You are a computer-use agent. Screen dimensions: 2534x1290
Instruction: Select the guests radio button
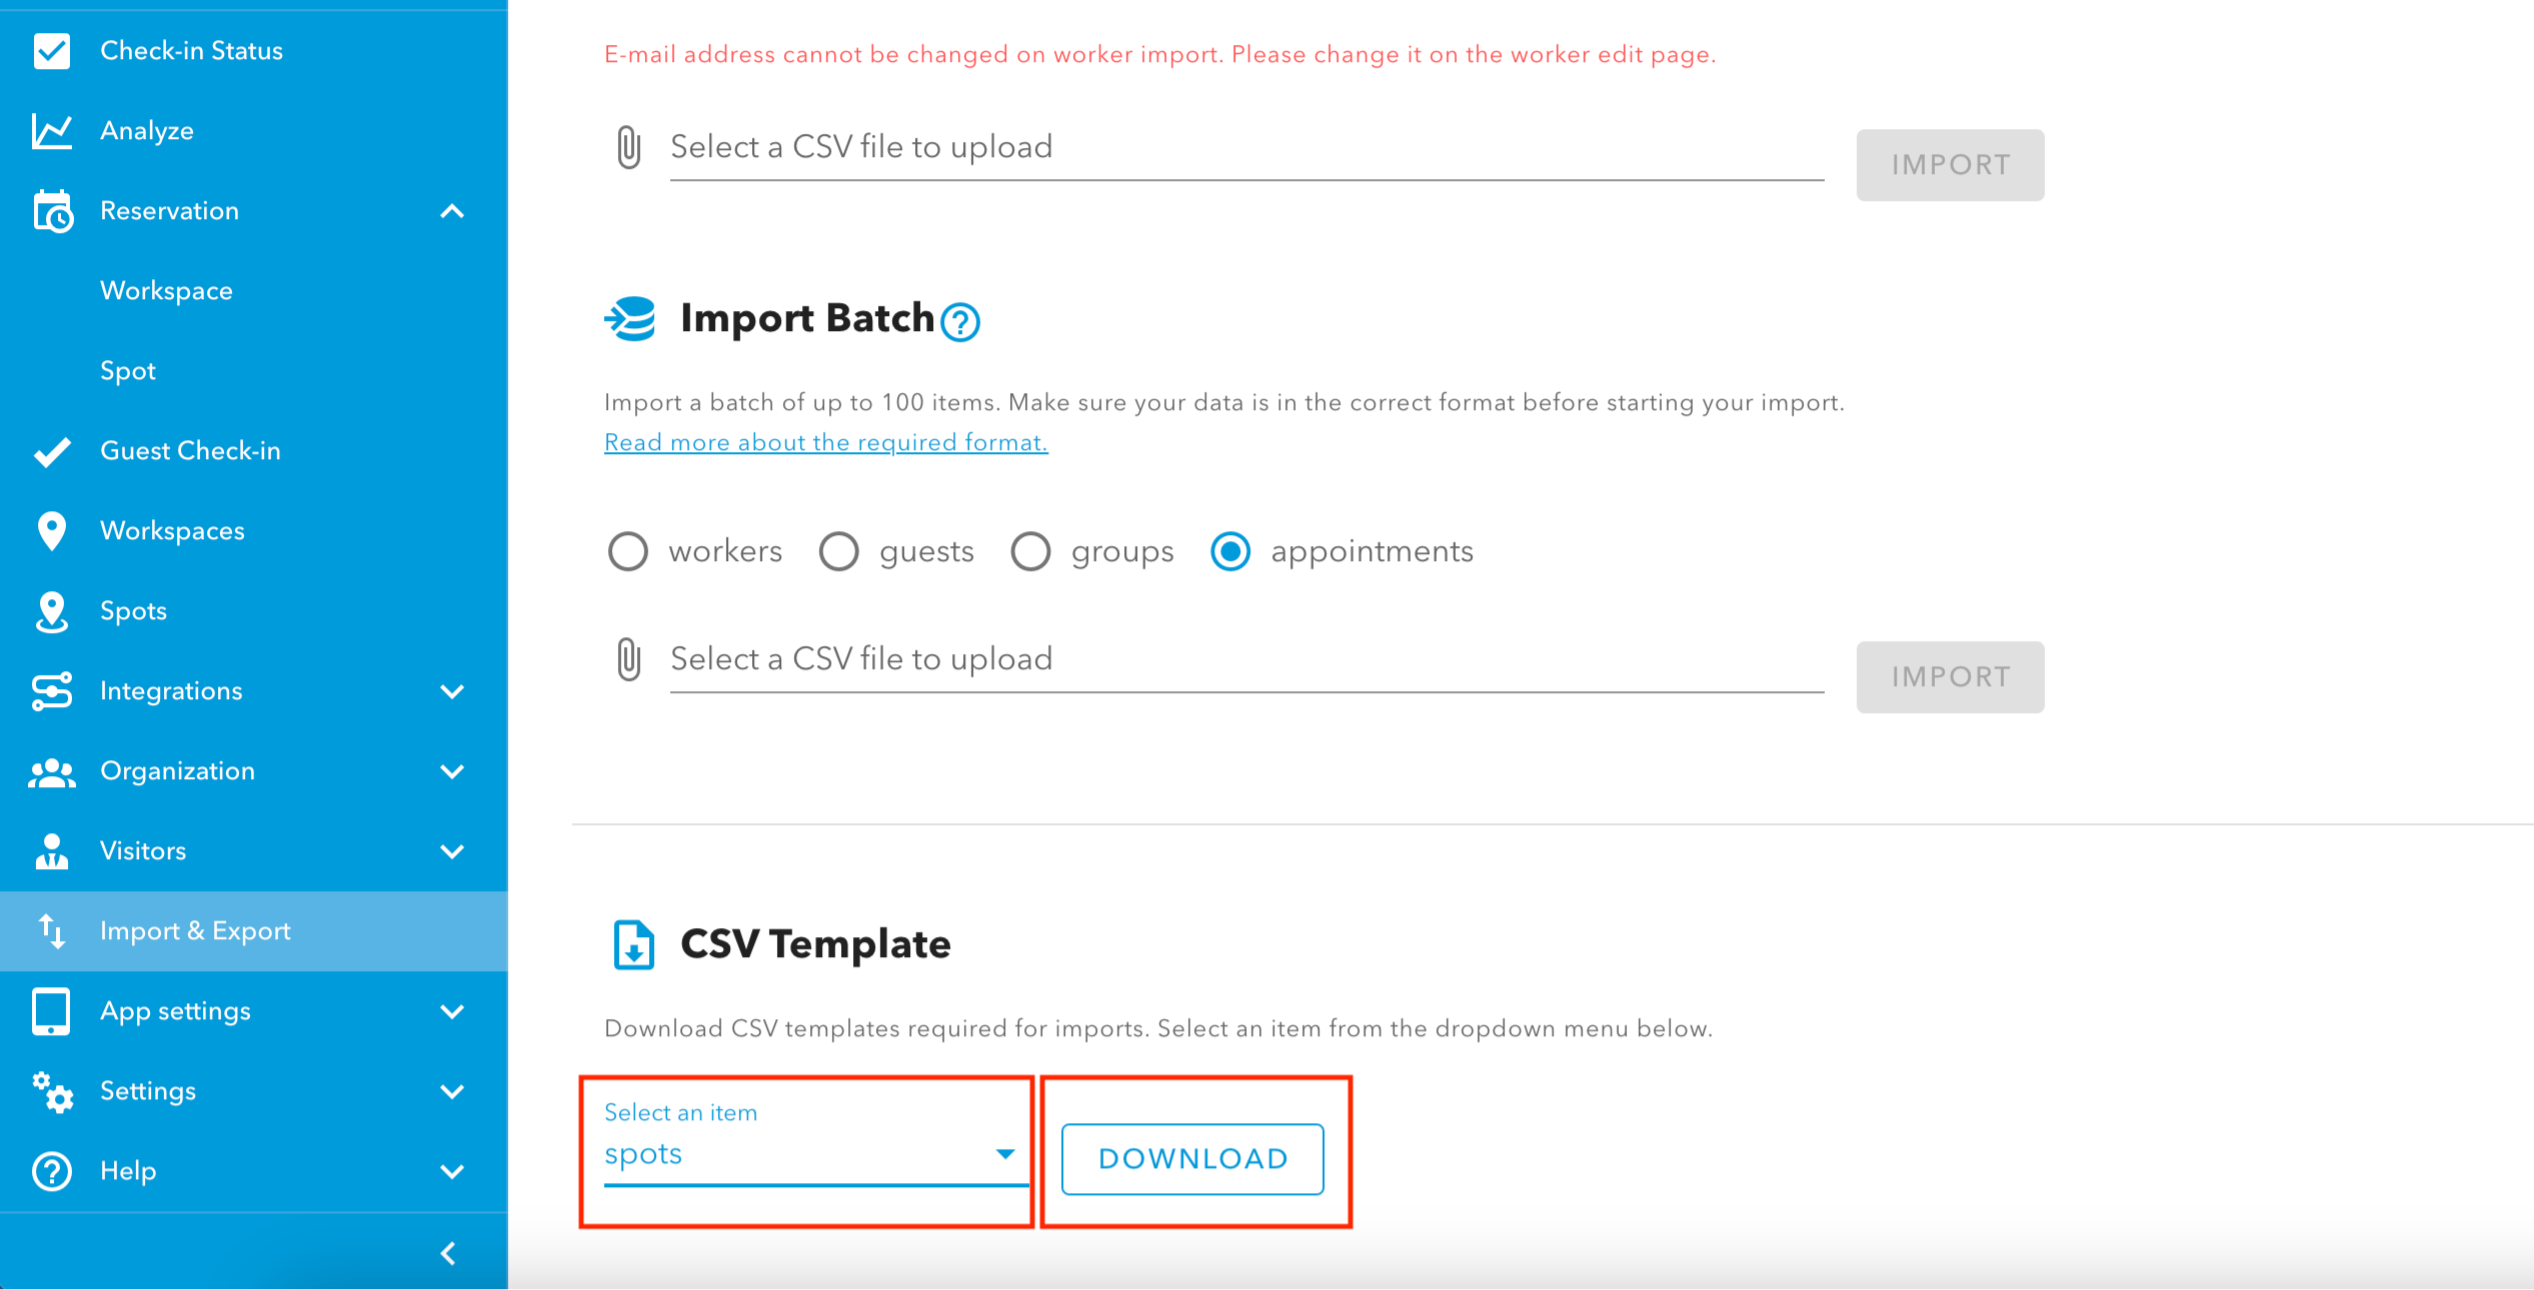click(839, 552)
